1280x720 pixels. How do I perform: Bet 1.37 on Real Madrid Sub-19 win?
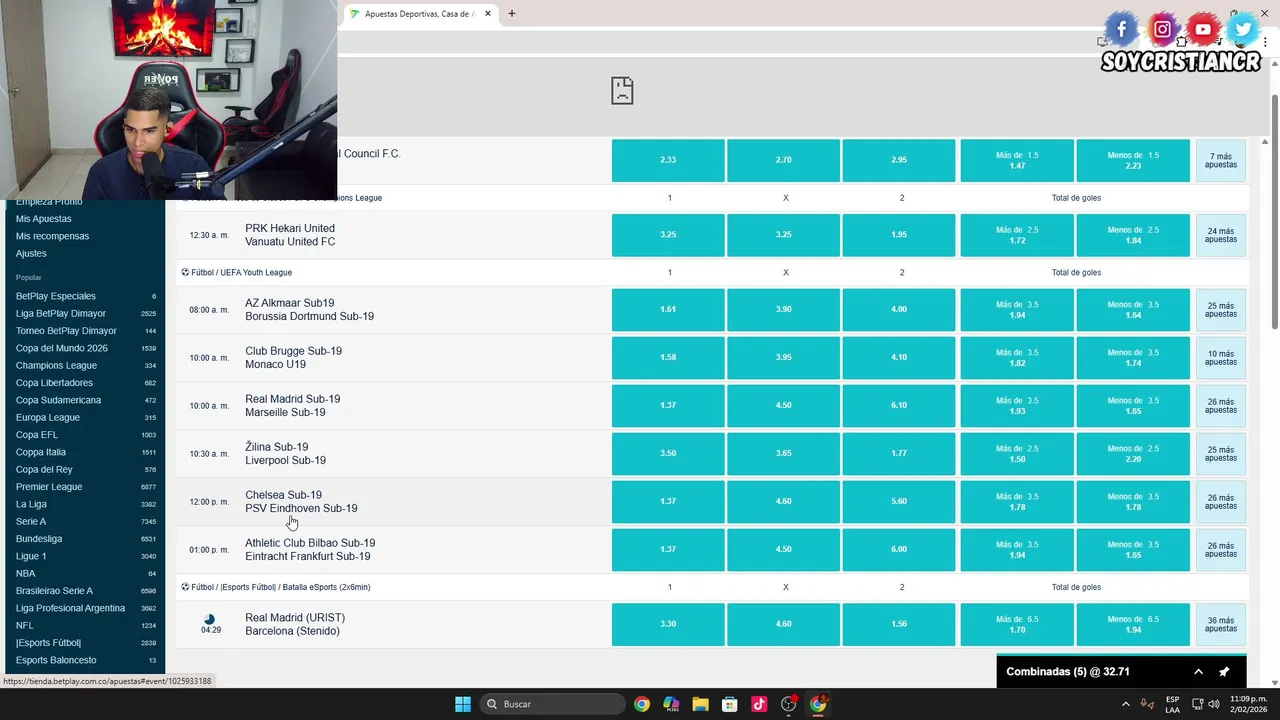[668, 406]
